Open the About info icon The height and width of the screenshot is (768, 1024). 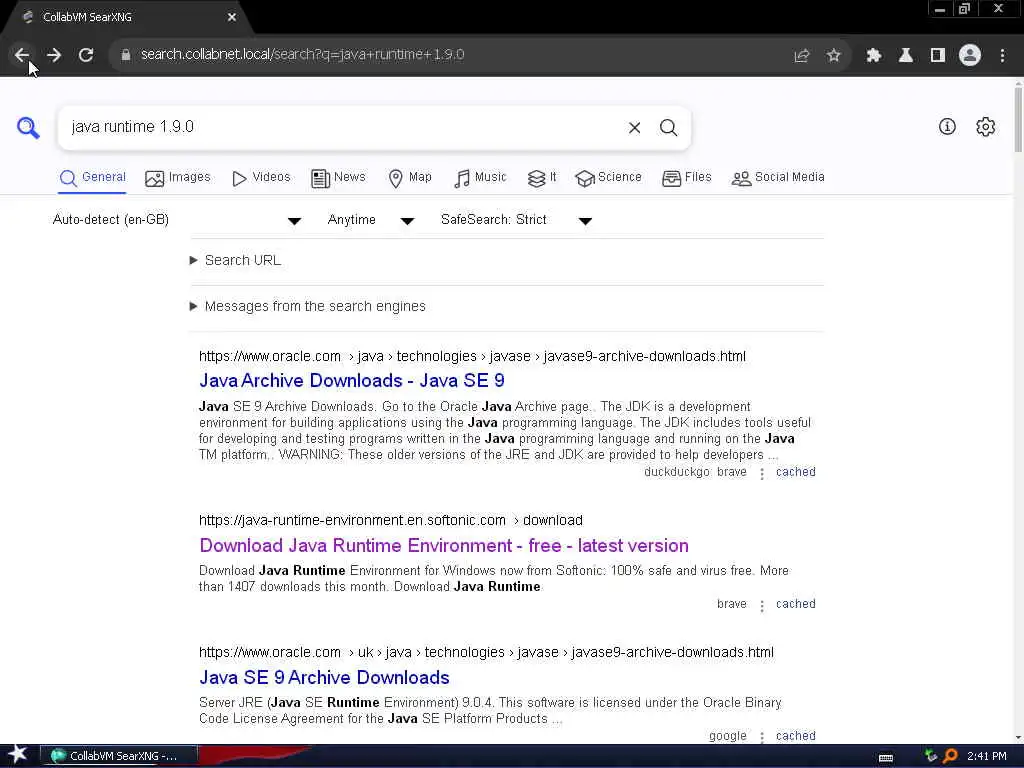(947, 127)
